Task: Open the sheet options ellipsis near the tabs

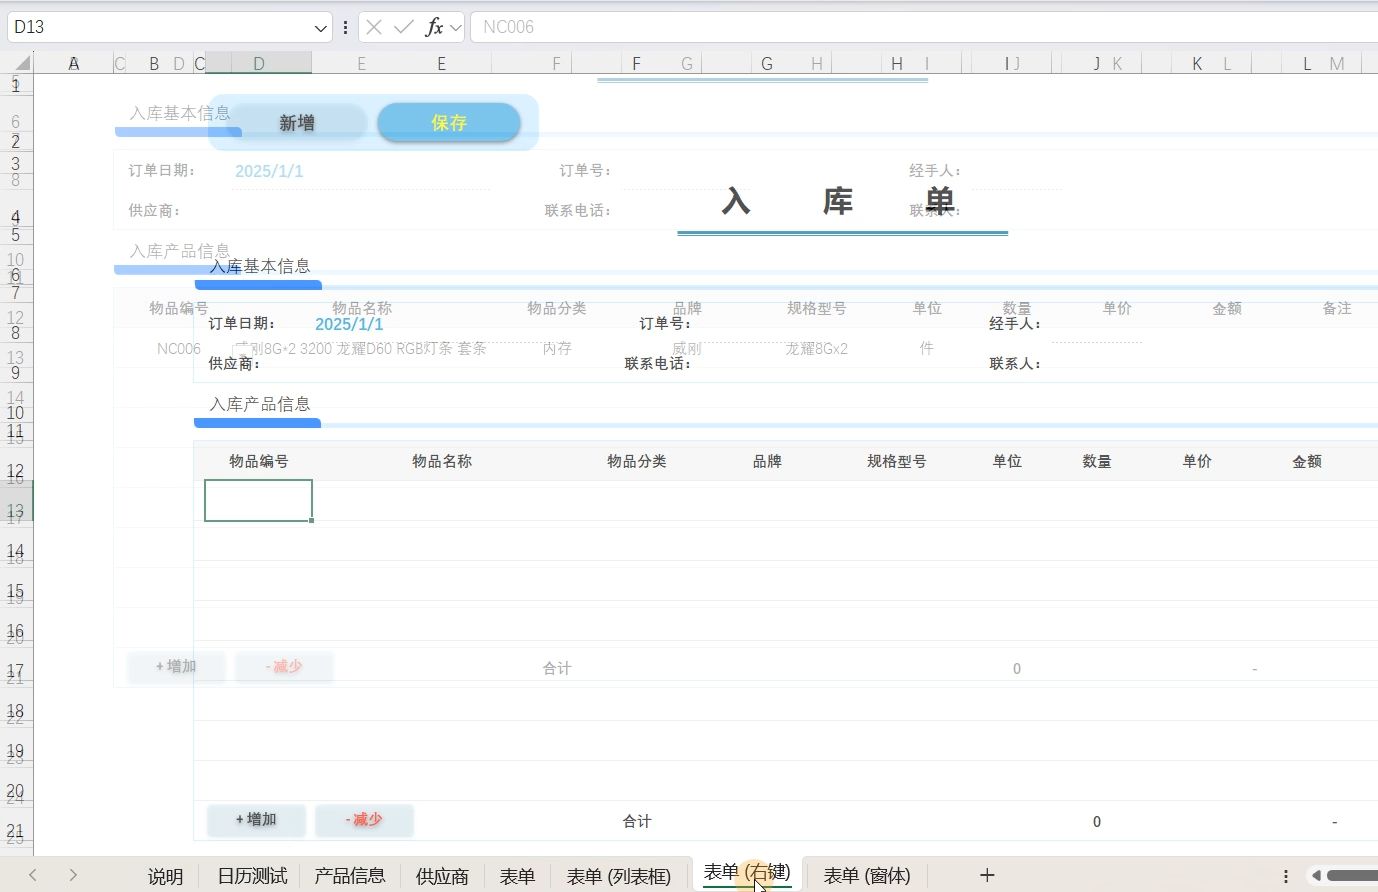Action: (x=1286, y=875)
